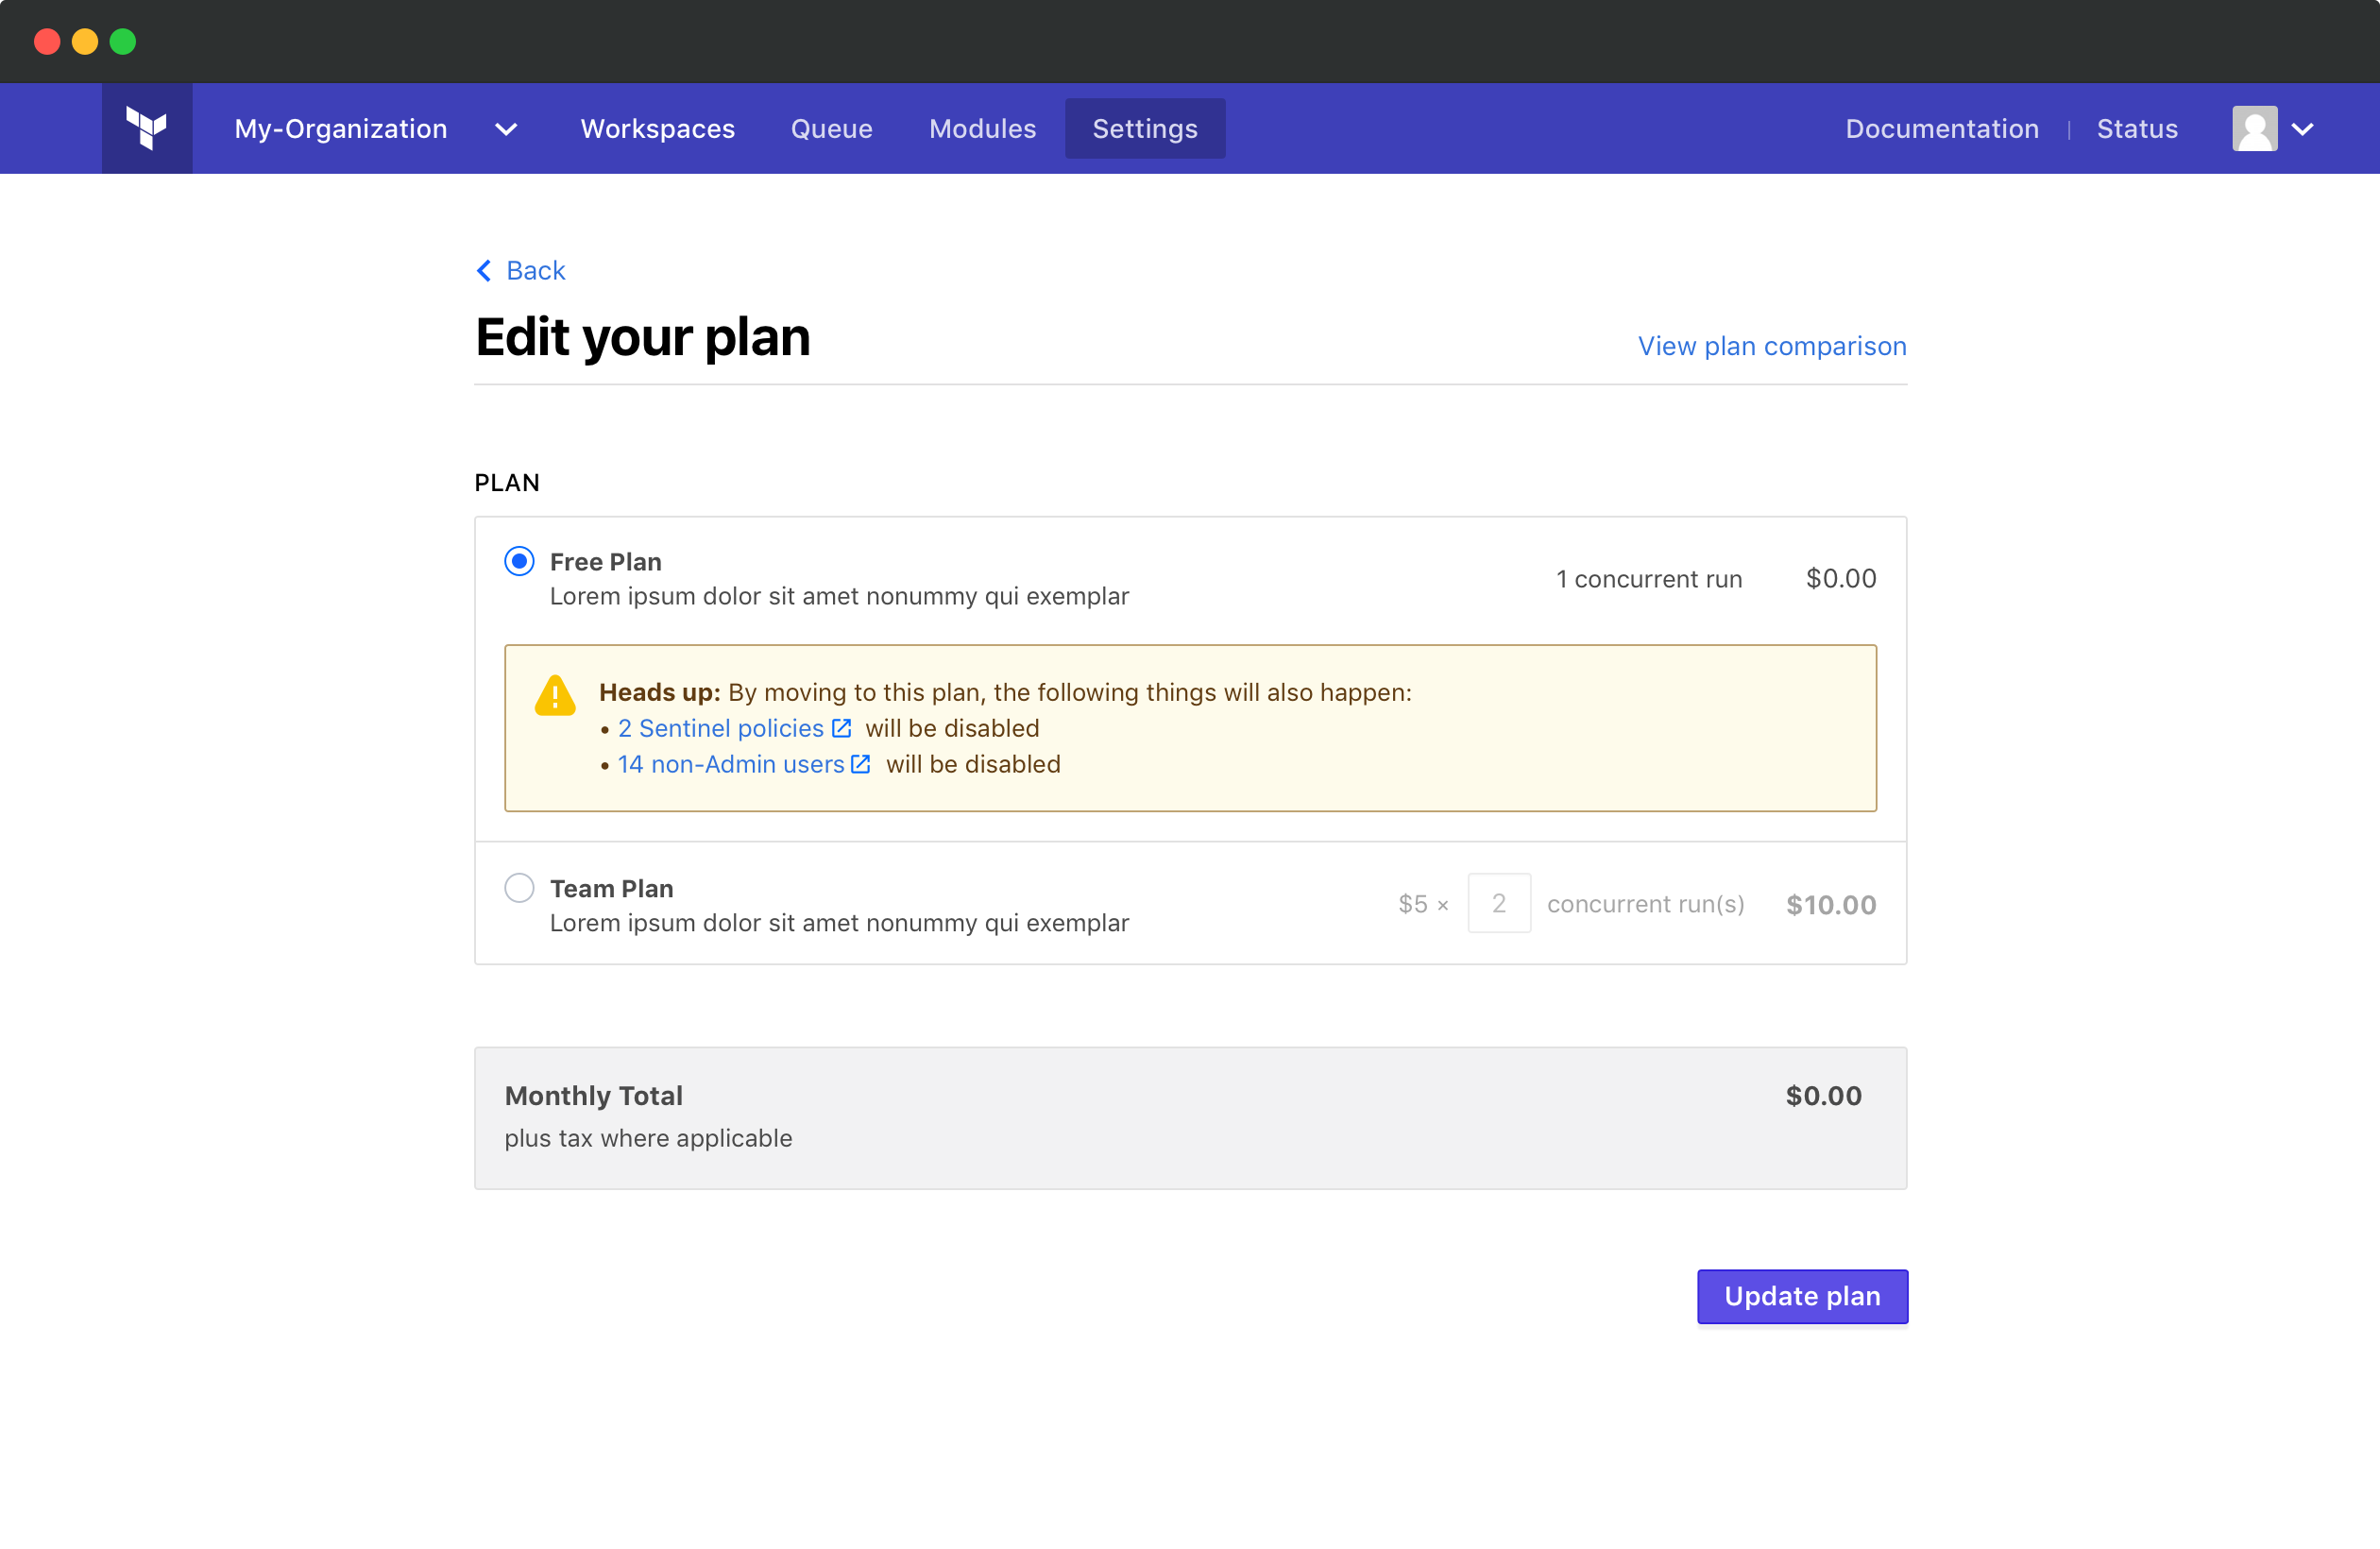This screenshot has height=1549, width=2380.
Task: Select the Team Plan radio button
Action: pyautogui.click(x=519, y=888)
